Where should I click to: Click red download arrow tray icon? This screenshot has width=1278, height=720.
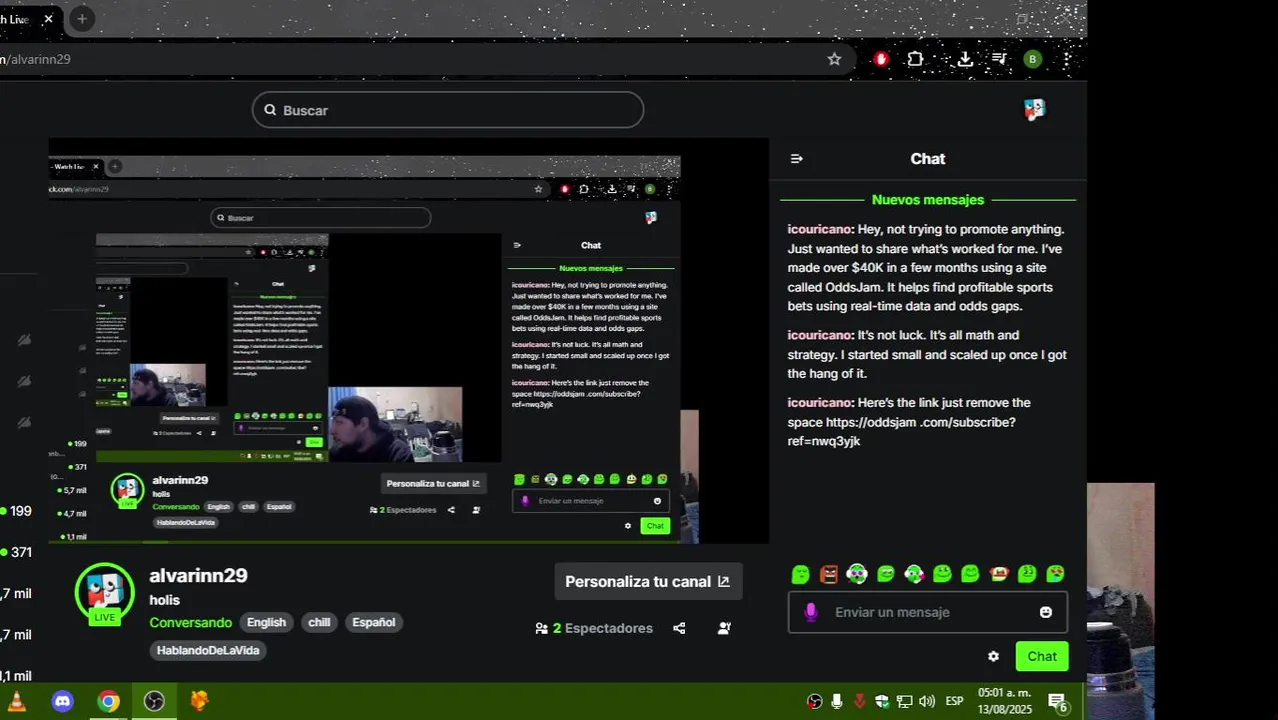859,702
